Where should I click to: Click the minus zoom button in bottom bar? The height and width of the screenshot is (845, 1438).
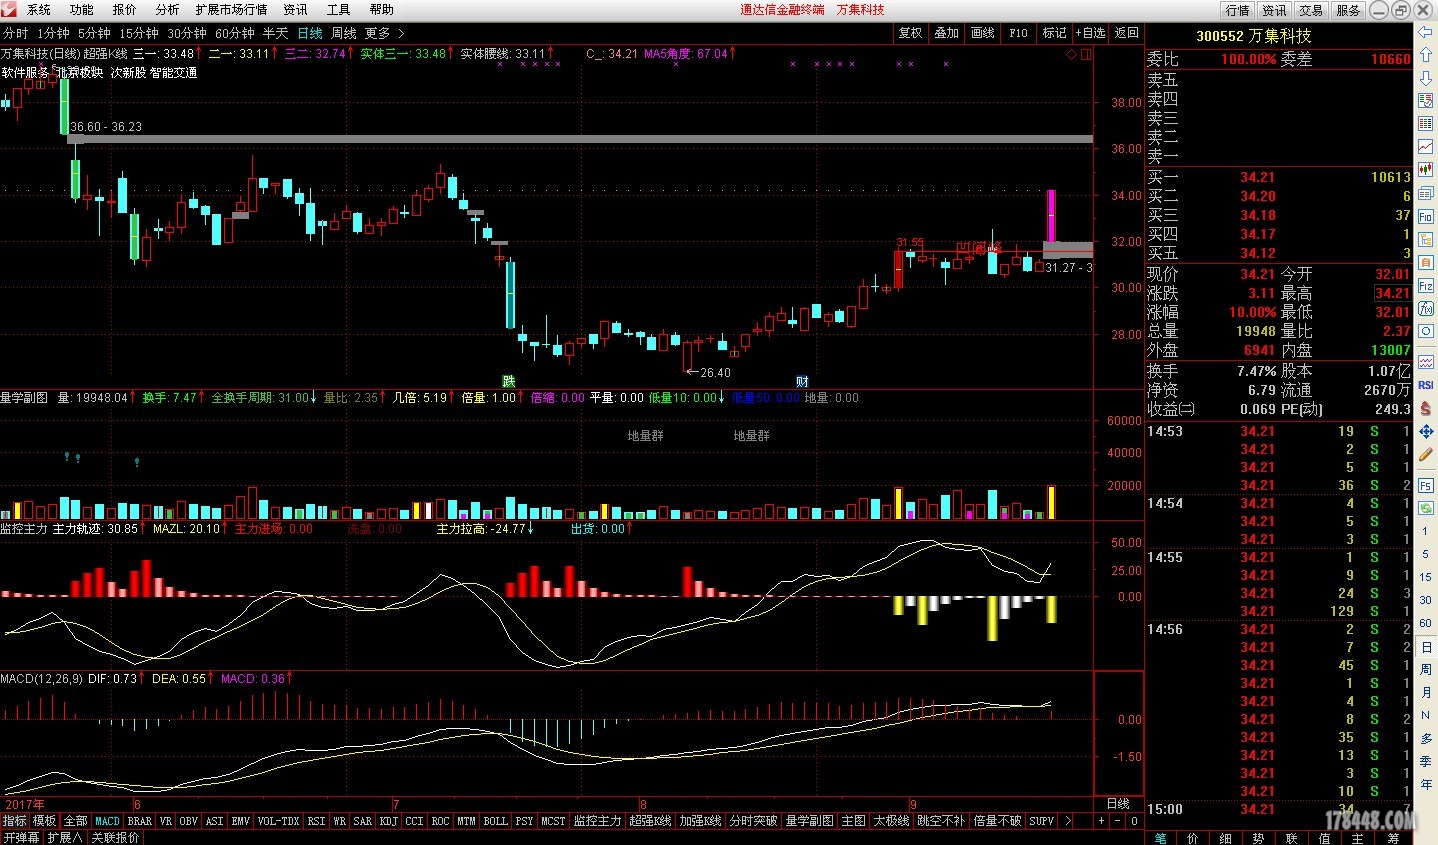pos(1118,821)
